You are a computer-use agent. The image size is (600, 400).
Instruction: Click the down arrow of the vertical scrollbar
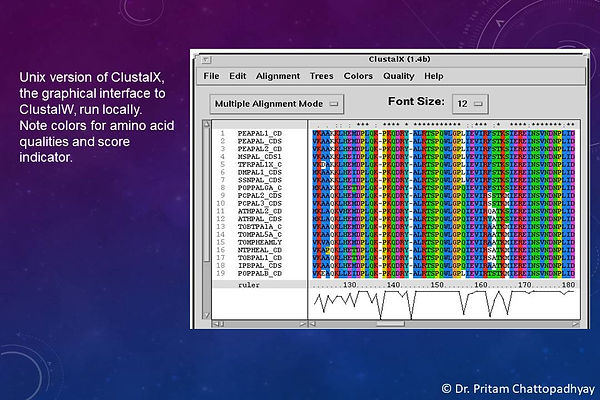pyautogui.click(x=206, y=315)
